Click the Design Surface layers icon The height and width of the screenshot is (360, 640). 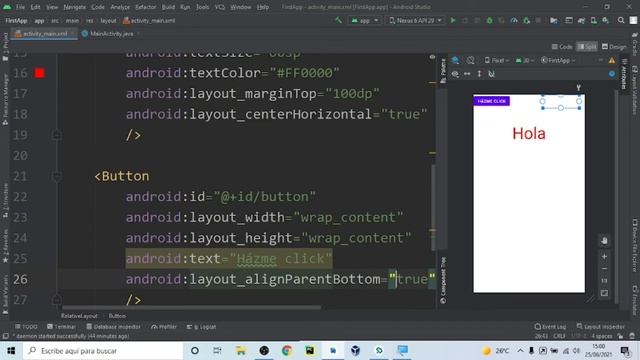[x=455, y=60]
